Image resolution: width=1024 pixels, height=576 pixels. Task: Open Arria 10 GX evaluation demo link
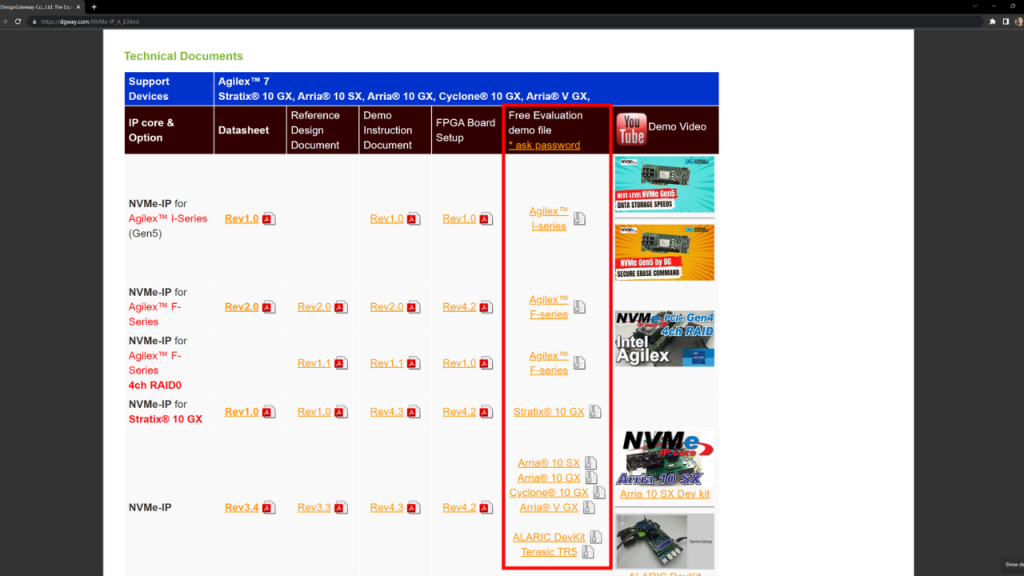tap(549, 478)
